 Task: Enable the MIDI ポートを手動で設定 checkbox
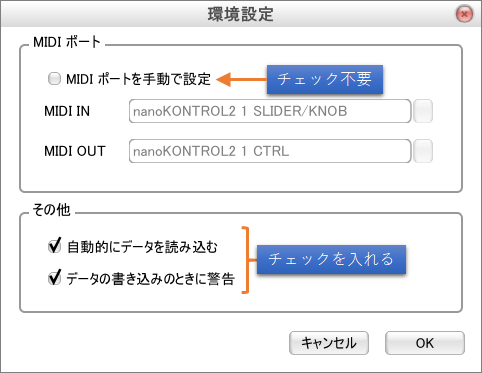pos(54,79)
